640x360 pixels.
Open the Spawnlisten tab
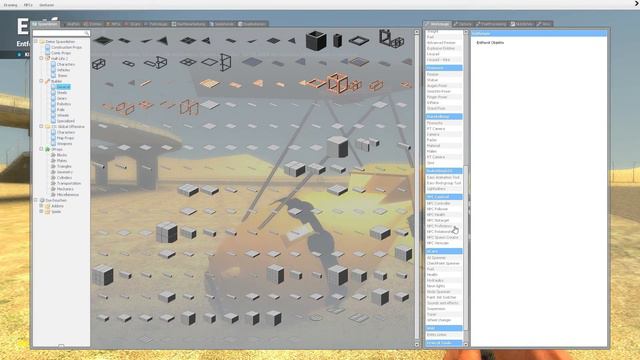pyautogui.click(x=46, y=24)
